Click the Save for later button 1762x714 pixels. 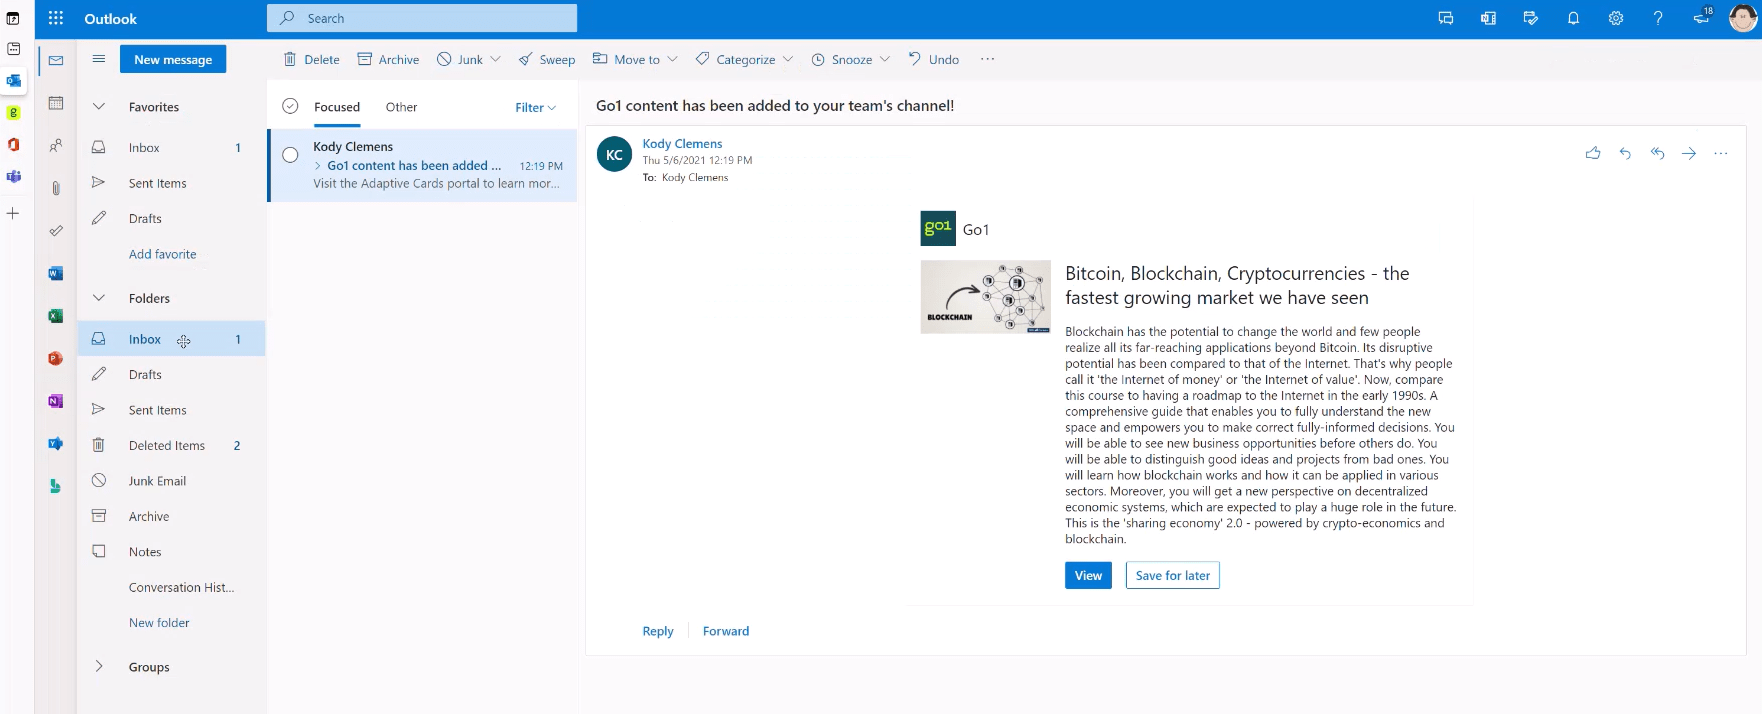(x=1173, y=575)
